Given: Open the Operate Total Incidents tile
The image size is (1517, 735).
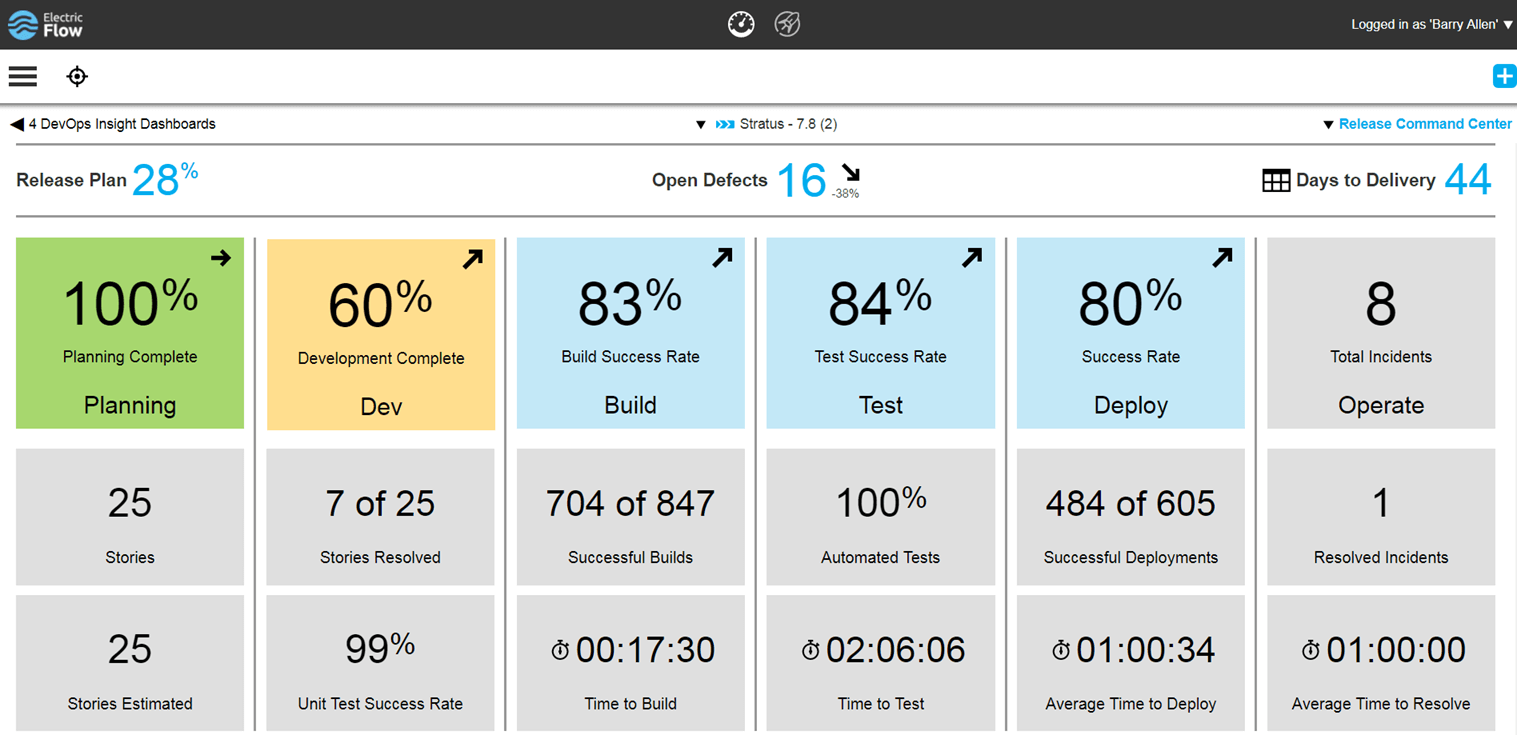Looking at the screenshot, I should tap(1381, 333).
